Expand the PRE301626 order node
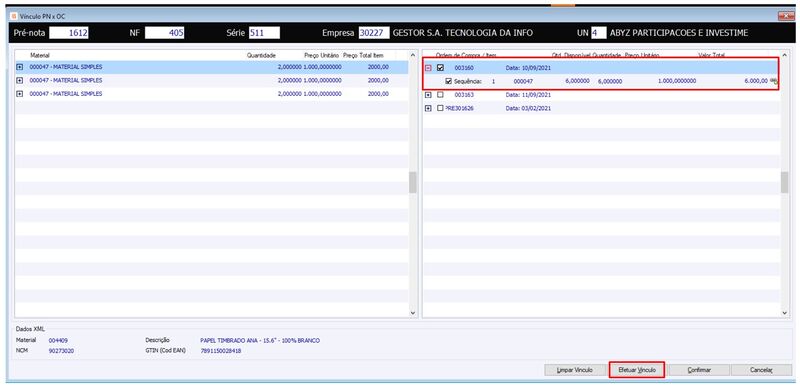The width and height of the screenshot is (800, 389). (x=429, y=108)
